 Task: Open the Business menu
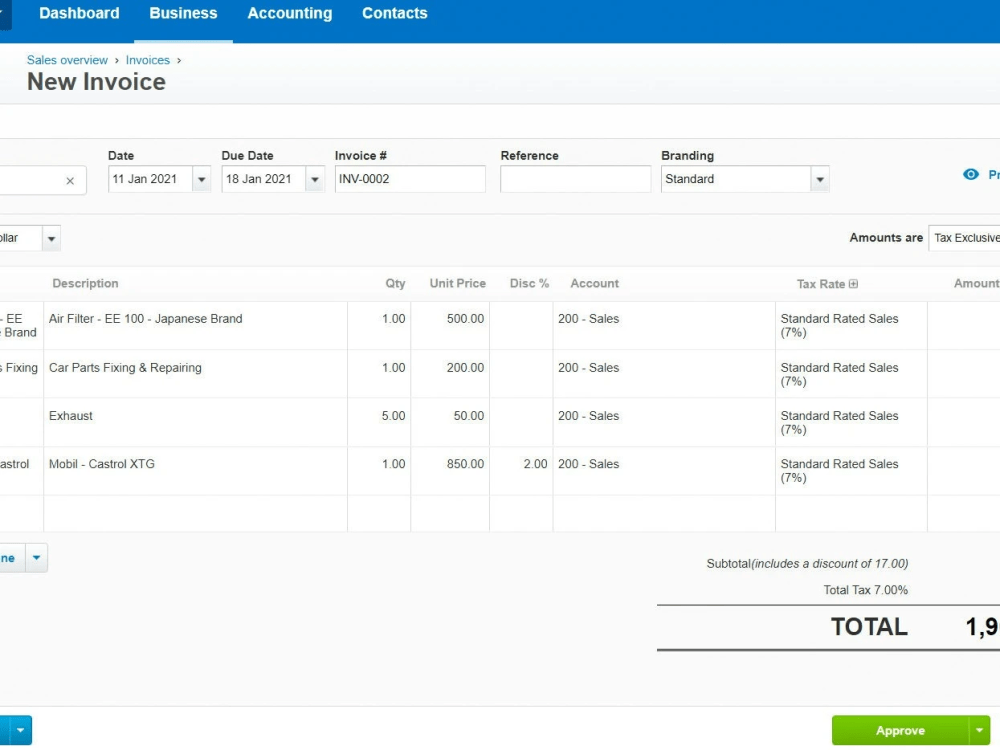pos(183,13)
